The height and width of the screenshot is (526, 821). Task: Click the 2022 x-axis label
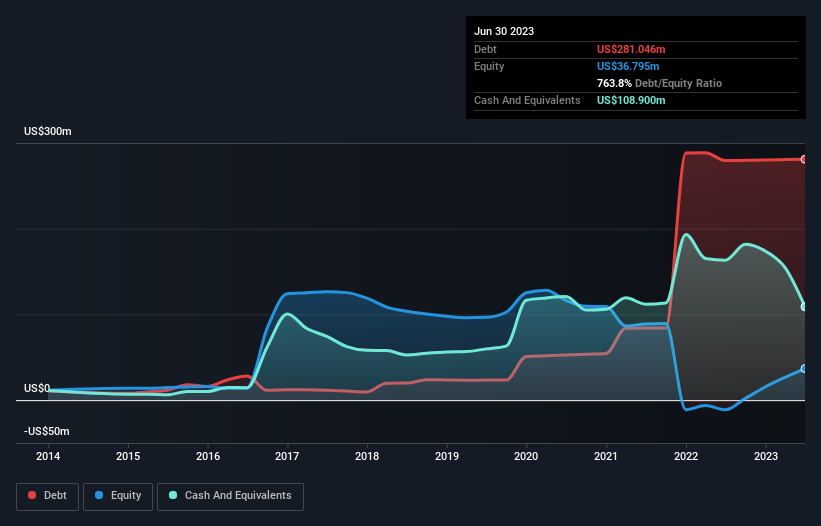686,456
